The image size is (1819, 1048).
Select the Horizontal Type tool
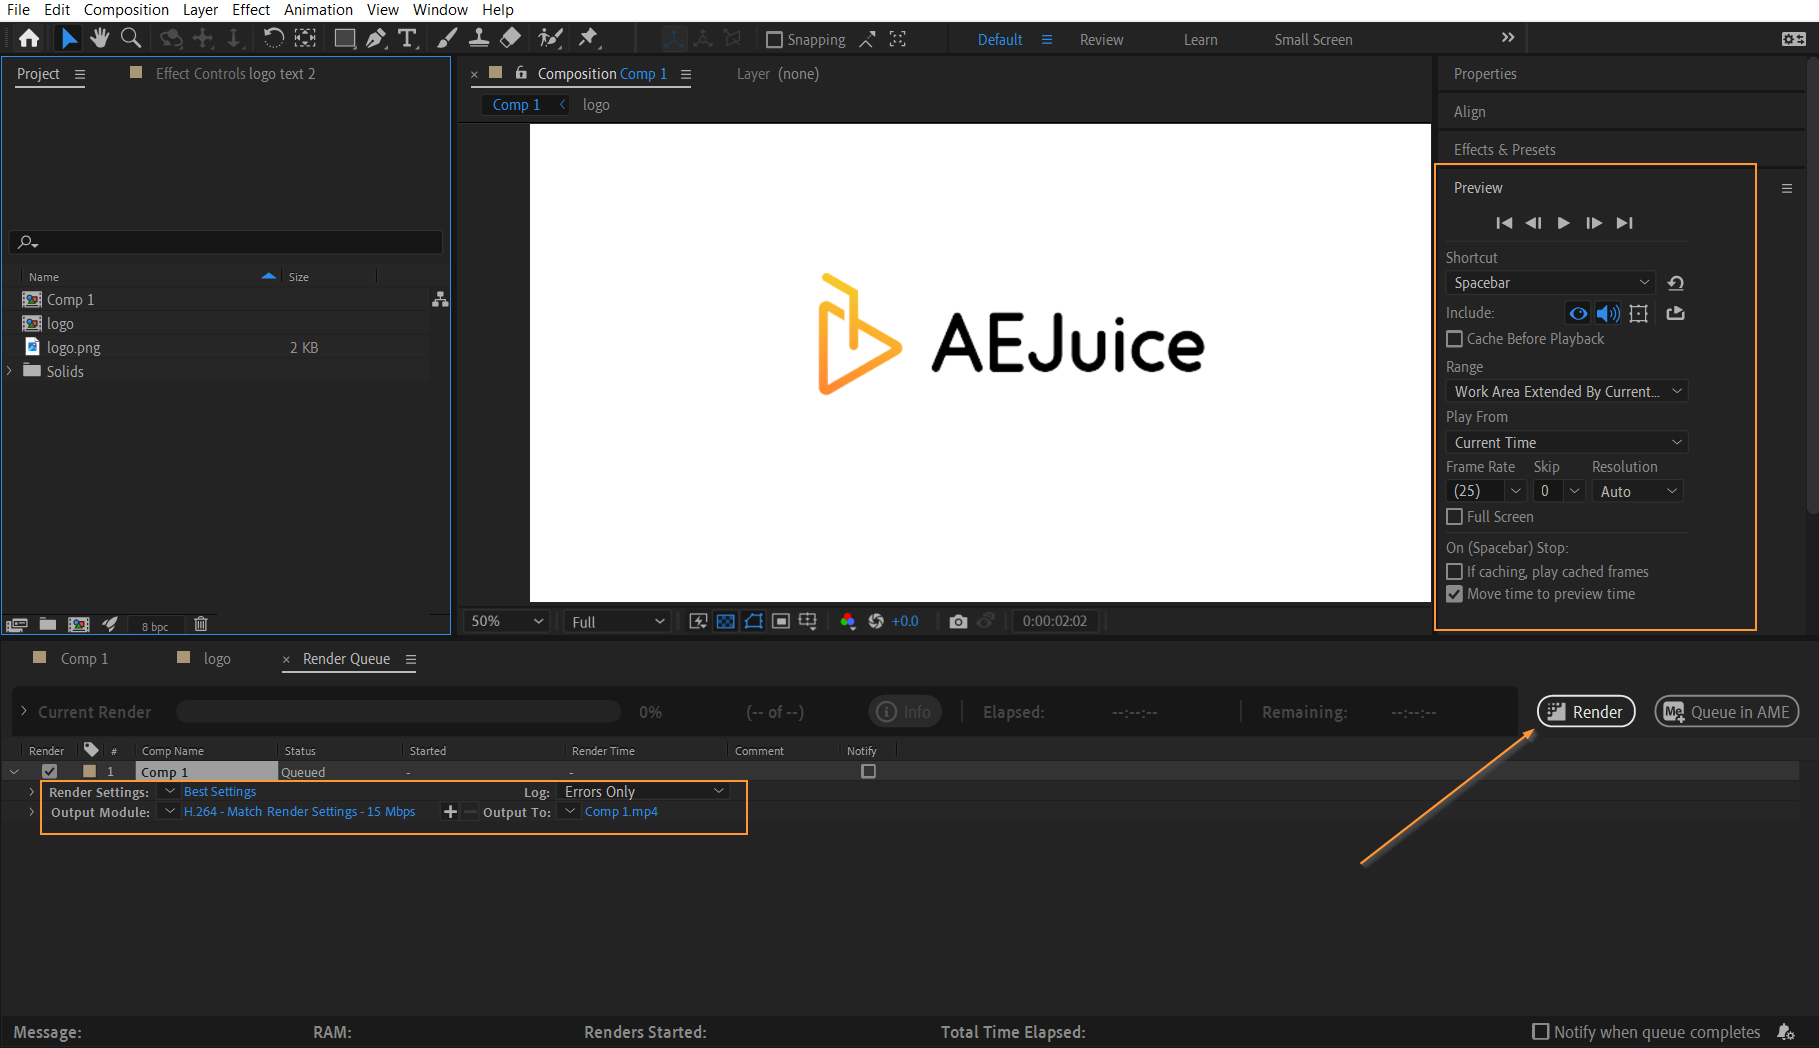[407, 38]
